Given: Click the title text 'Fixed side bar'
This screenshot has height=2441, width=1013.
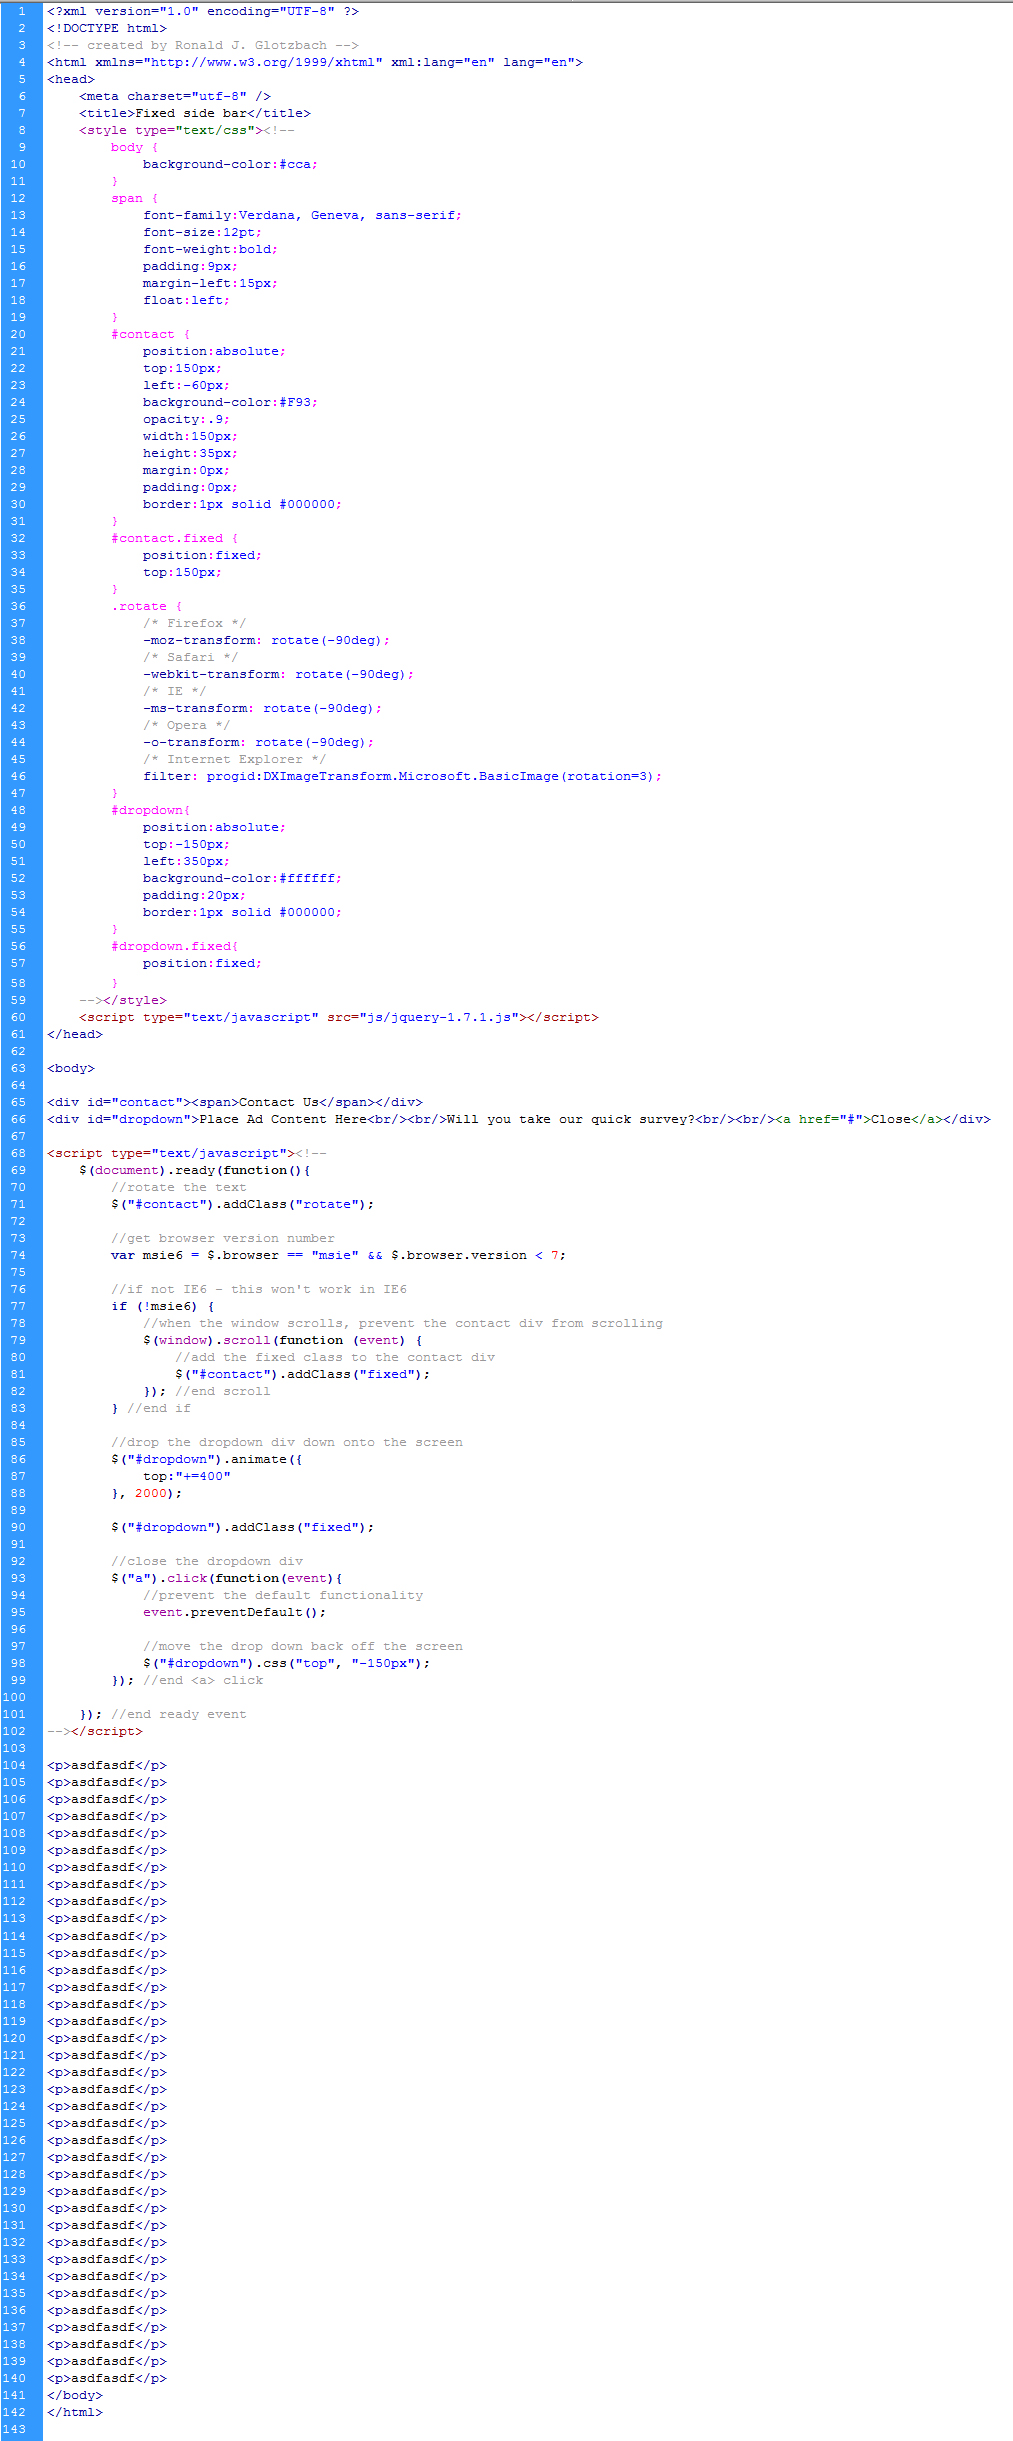Looking at the screenshot, I should click(x=191, y=113).
